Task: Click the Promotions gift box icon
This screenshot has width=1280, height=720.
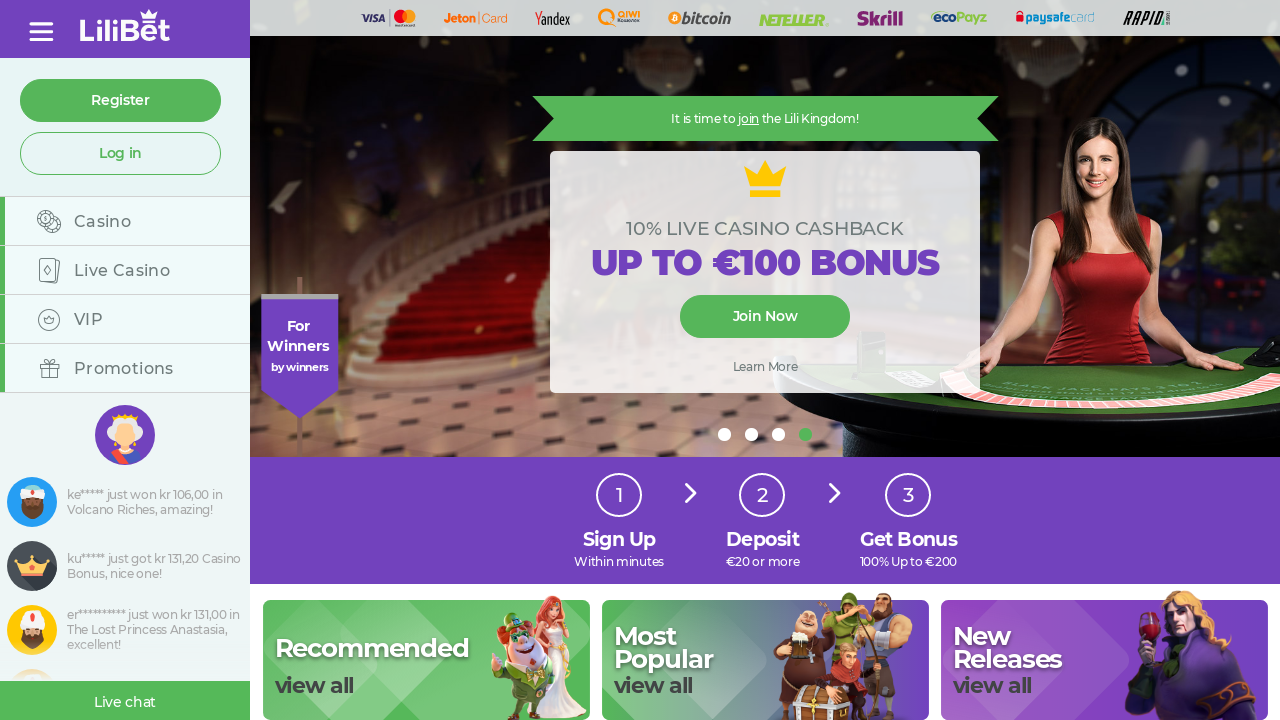Action: [x=50, y=368]
